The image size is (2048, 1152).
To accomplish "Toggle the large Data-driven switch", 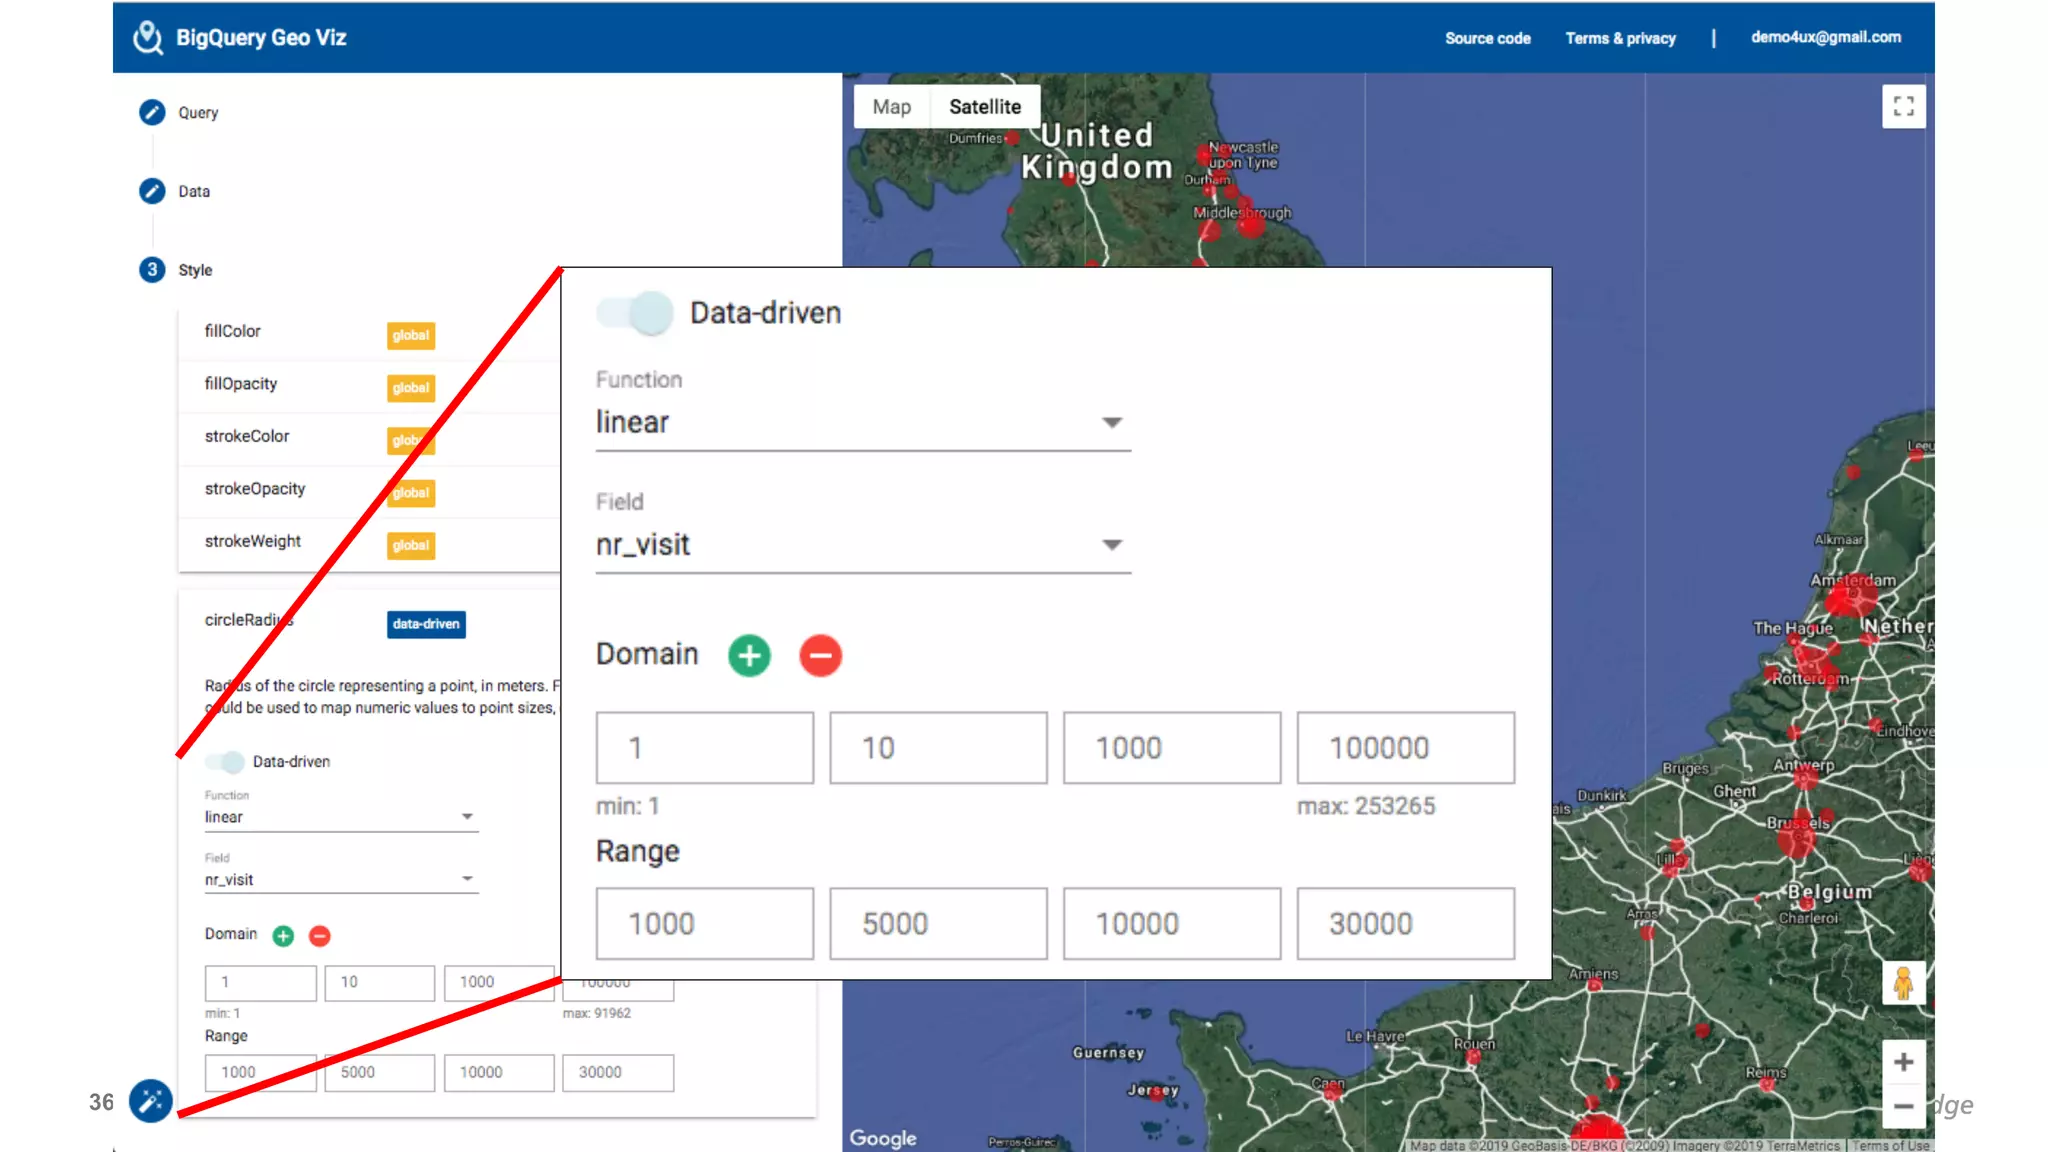I will click(x=636, y=313).
